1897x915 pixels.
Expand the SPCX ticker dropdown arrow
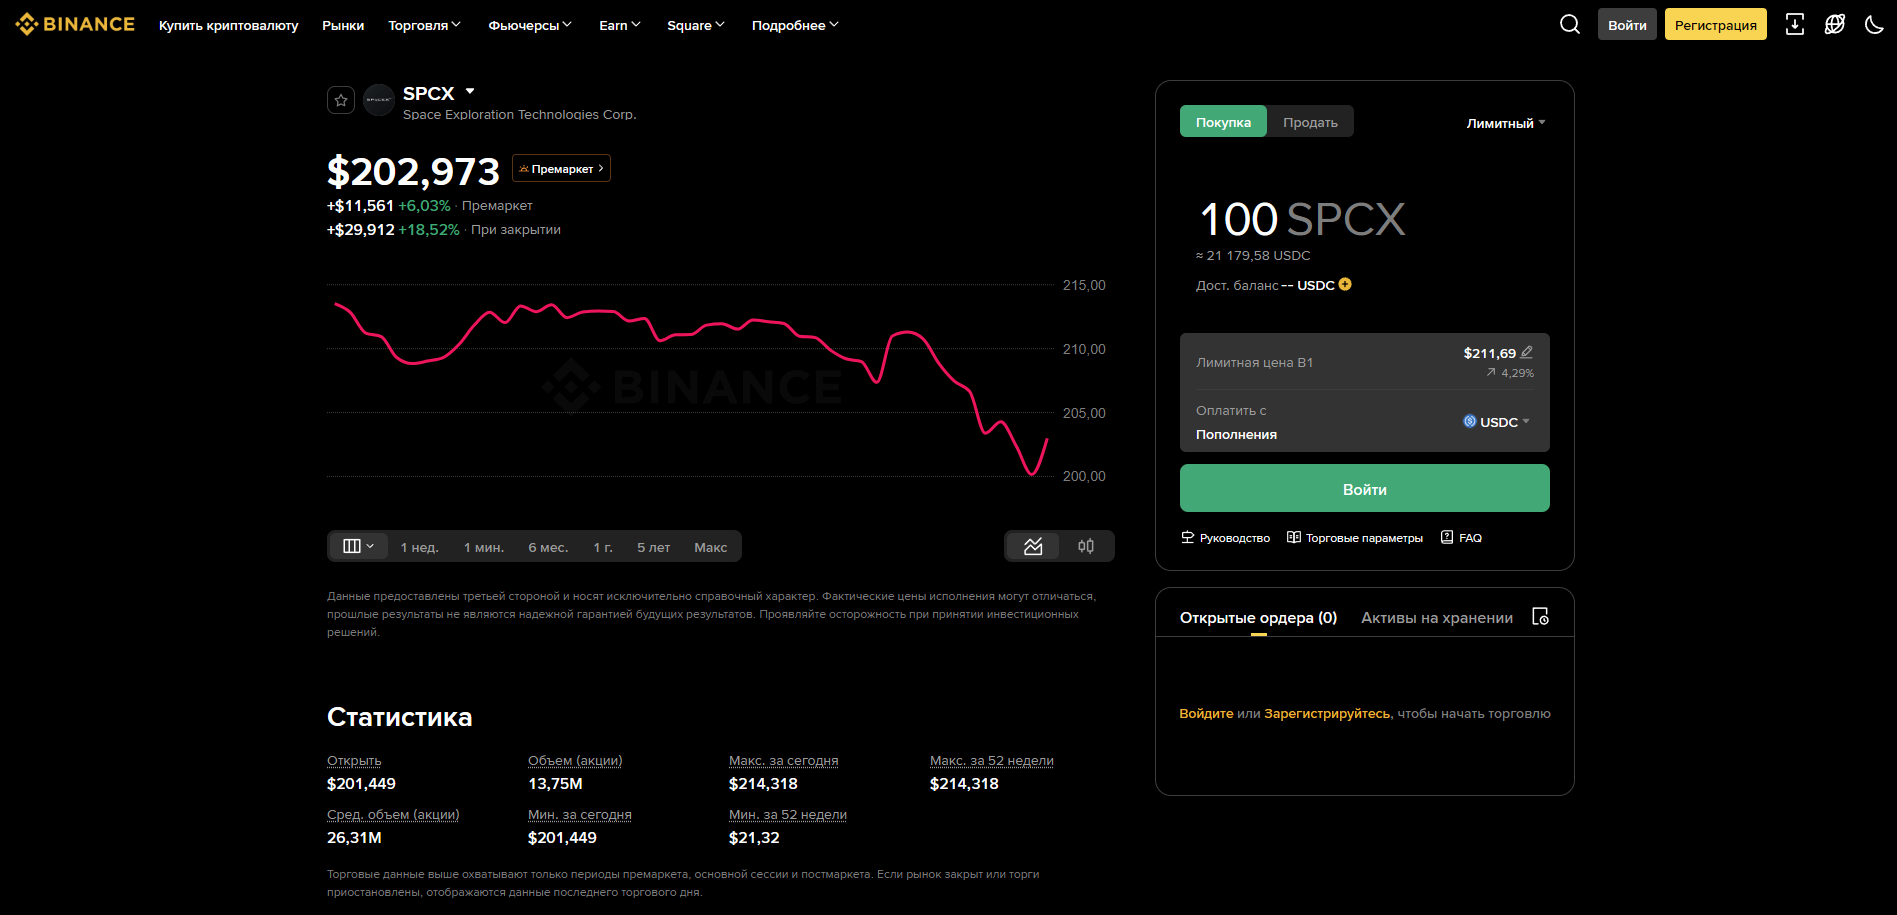pos(470,91)
